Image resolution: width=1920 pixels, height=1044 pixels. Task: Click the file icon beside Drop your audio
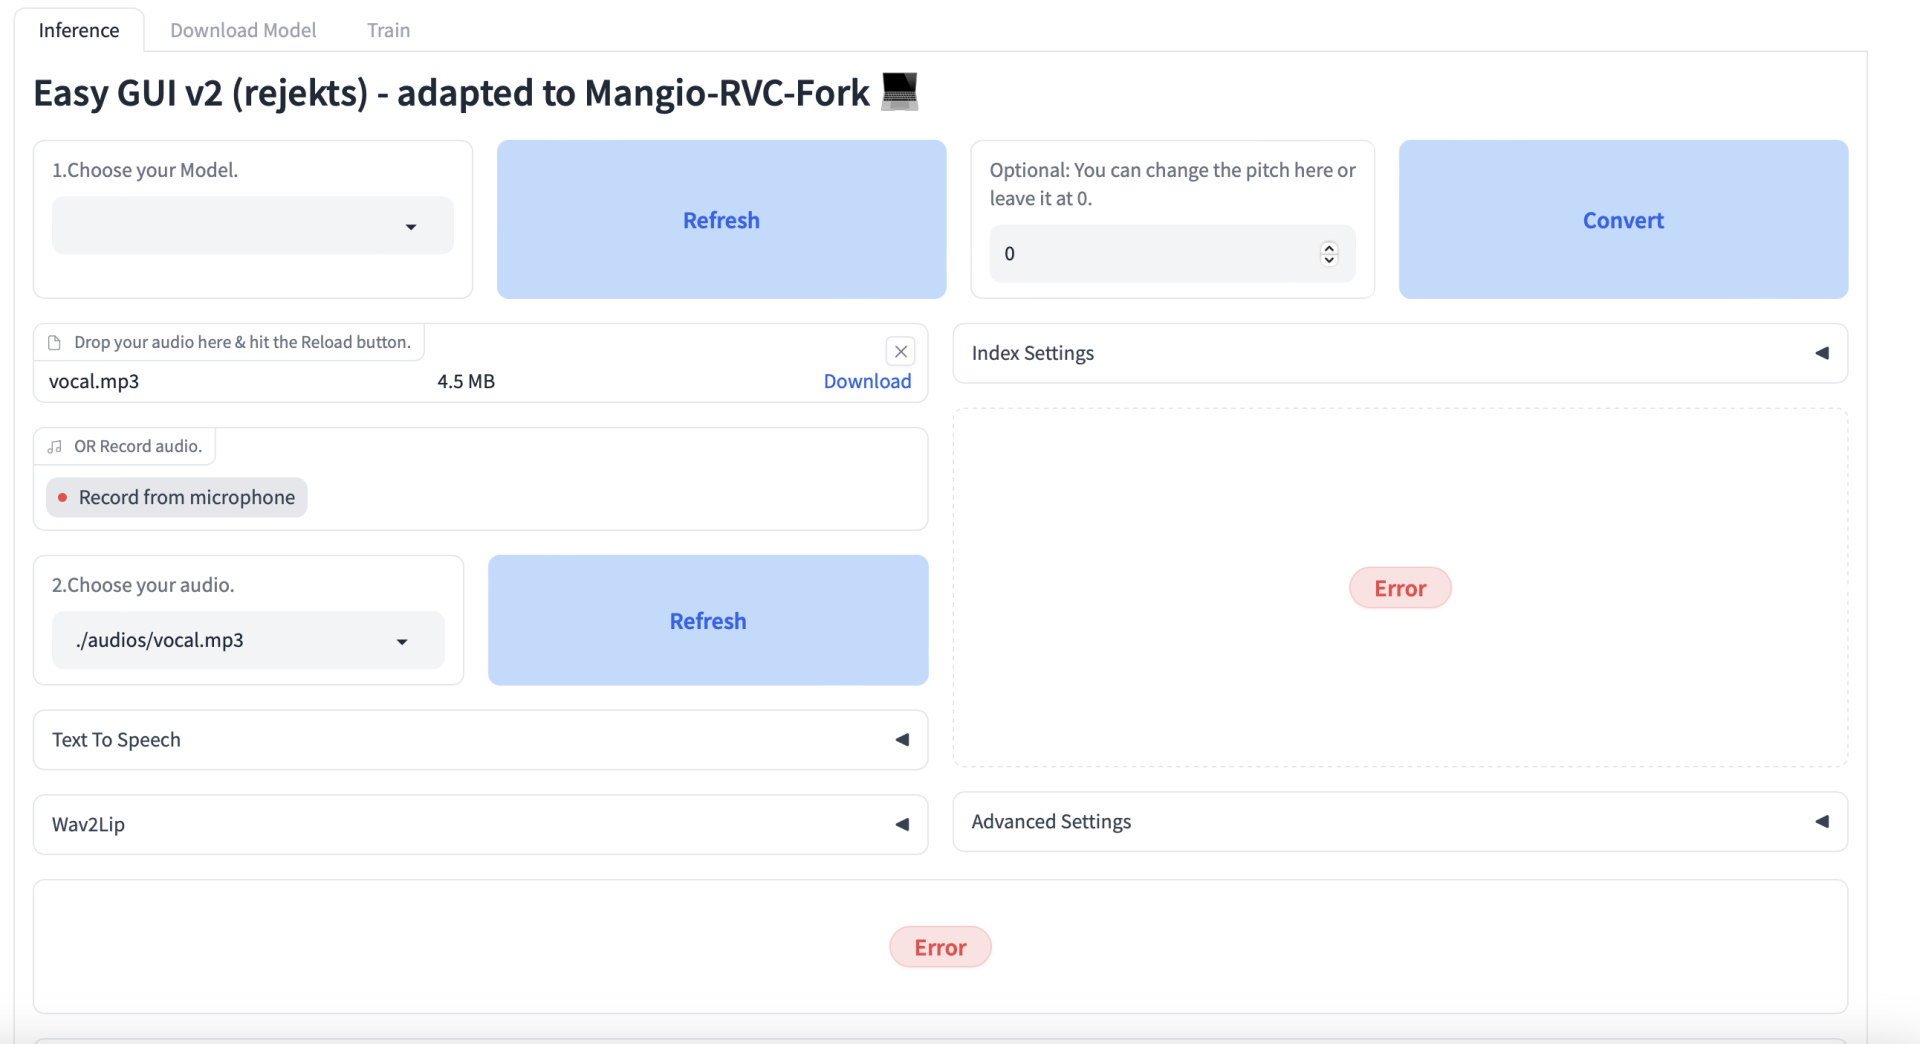pos(55,342)
